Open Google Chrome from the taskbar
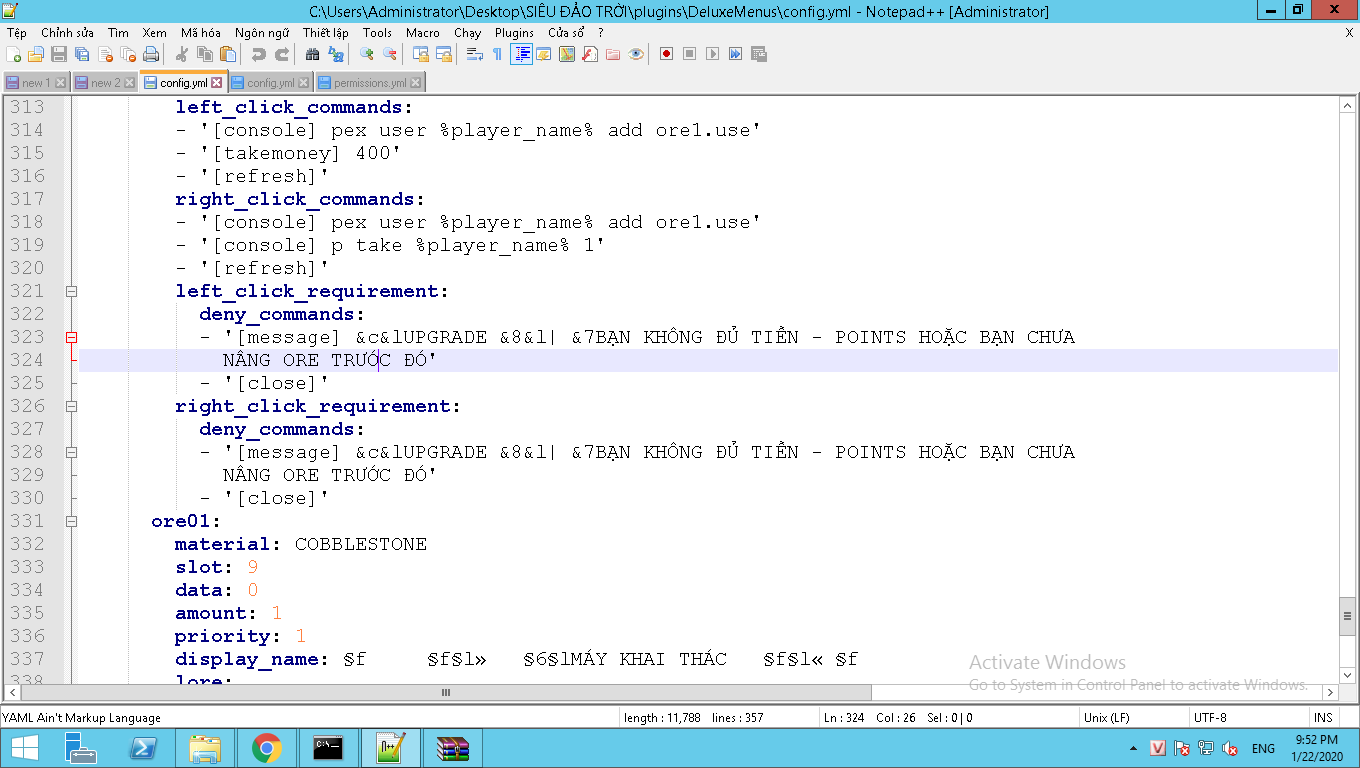 tap(266, 747)
